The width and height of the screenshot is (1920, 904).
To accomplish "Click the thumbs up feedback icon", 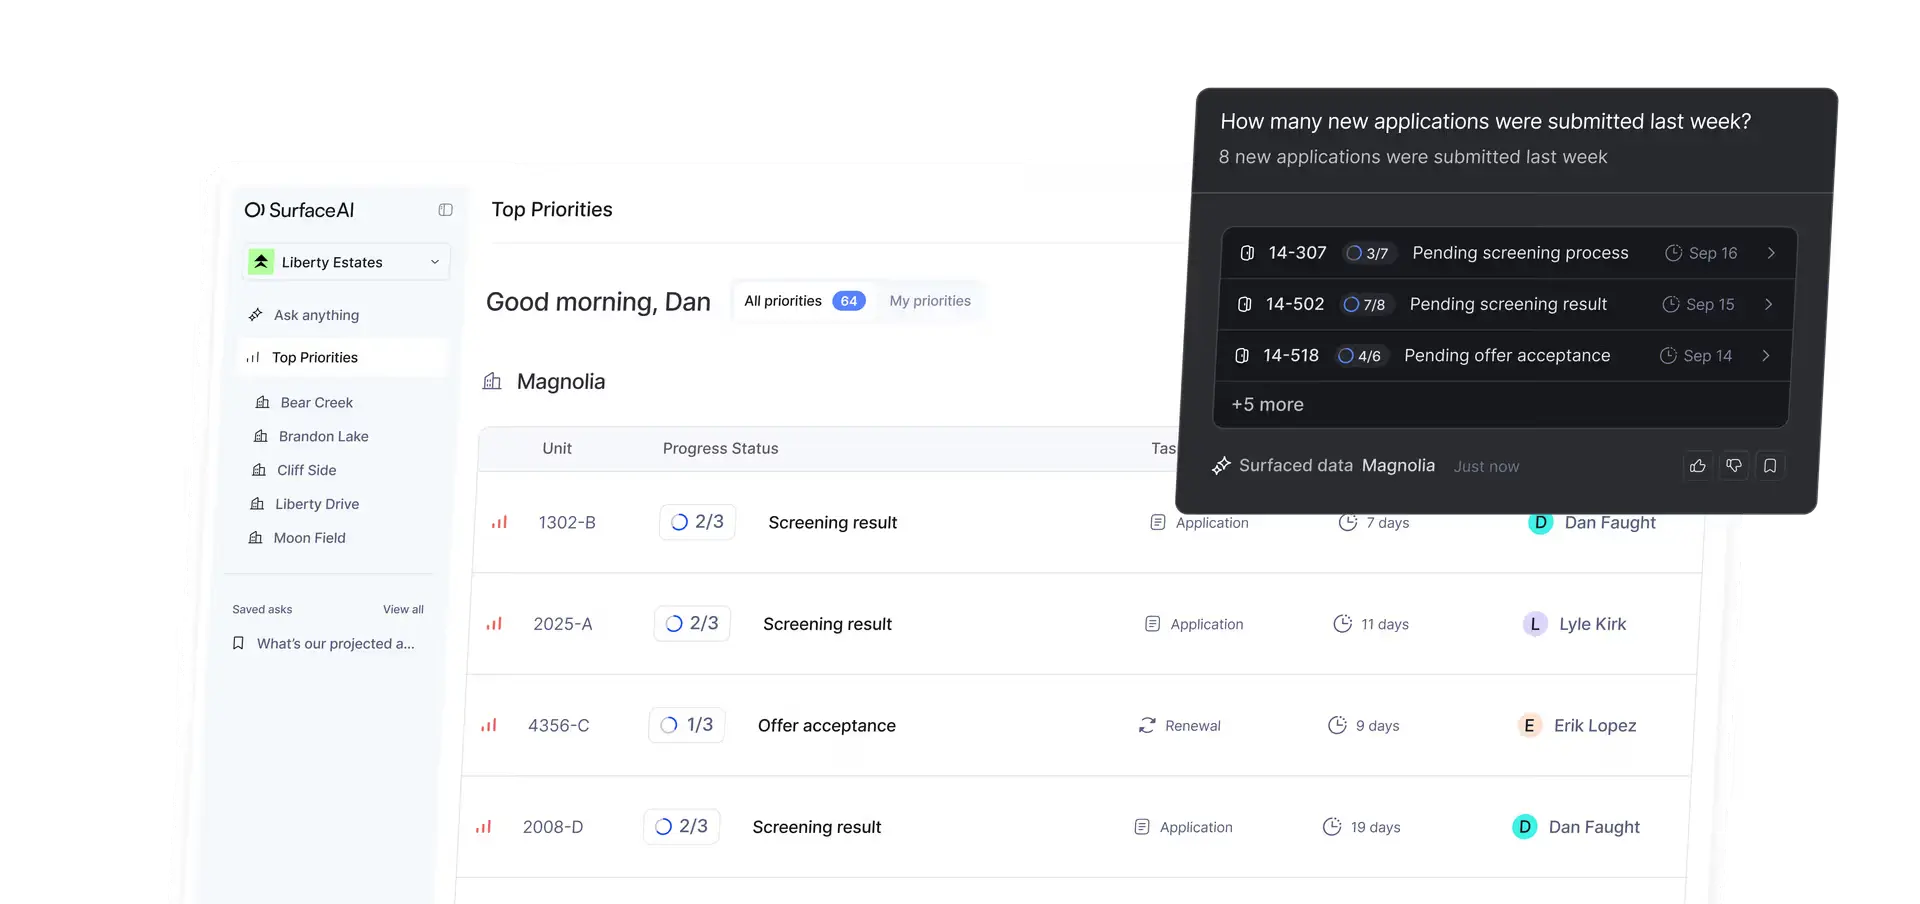I will pyautogui.click(x=1697, y=466).
